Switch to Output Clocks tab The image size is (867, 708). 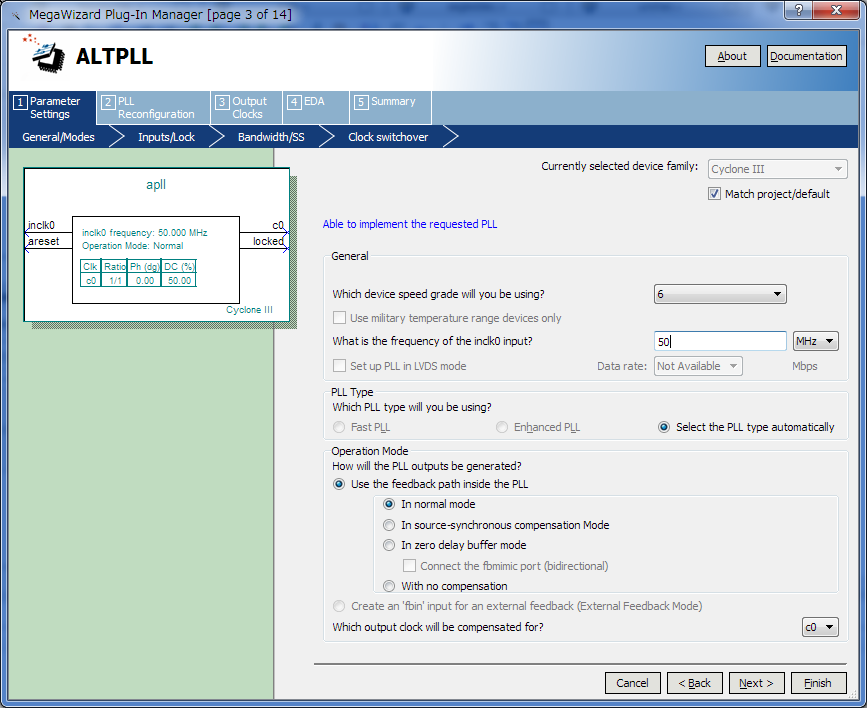coord(247,107)
